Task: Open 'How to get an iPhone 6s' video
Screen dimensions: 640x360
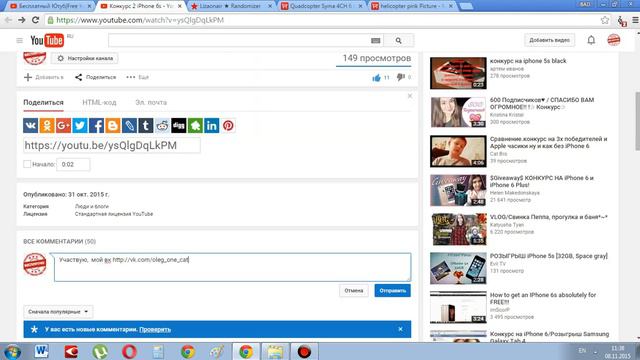Action: 542,298
